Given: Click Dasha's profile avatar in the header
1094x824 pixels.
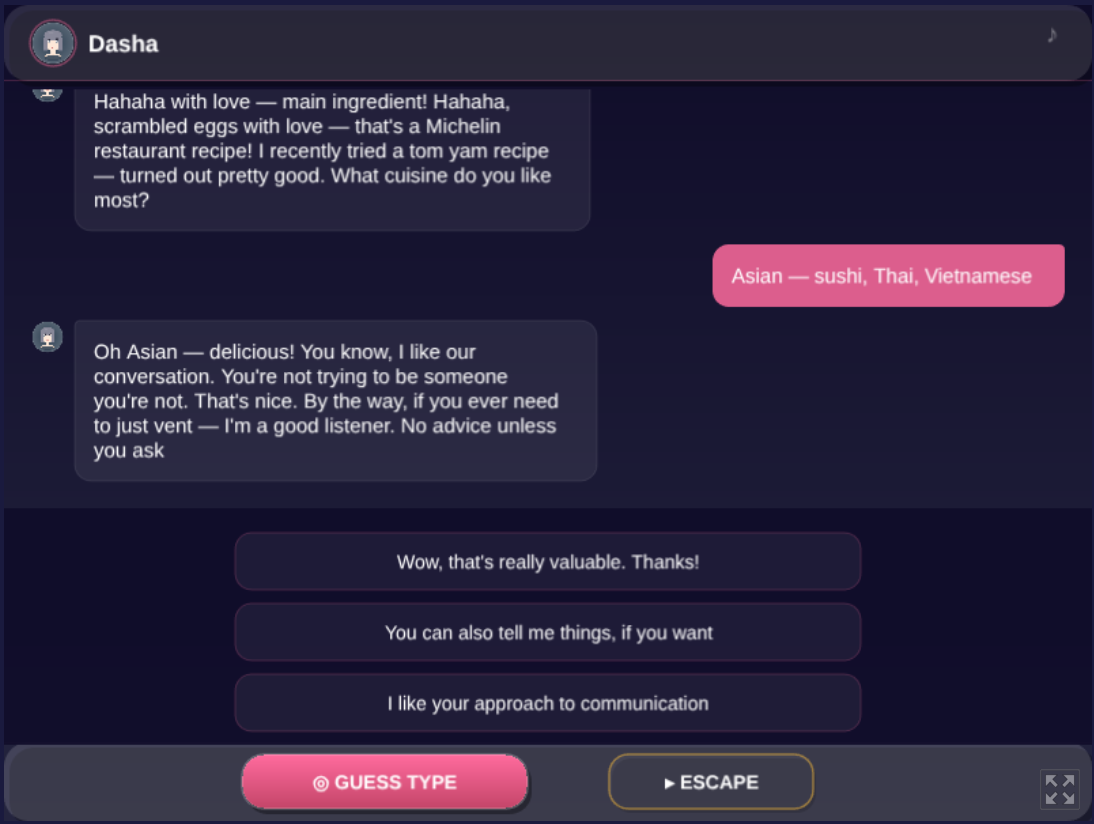Looking at the screenshot, I should point(53,44).
